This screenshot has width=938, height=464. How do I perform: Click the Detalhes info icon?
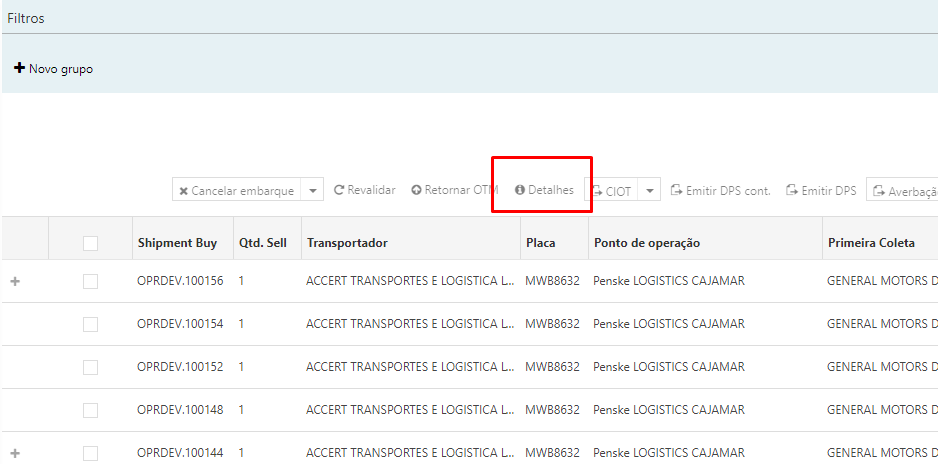point(520,190)
